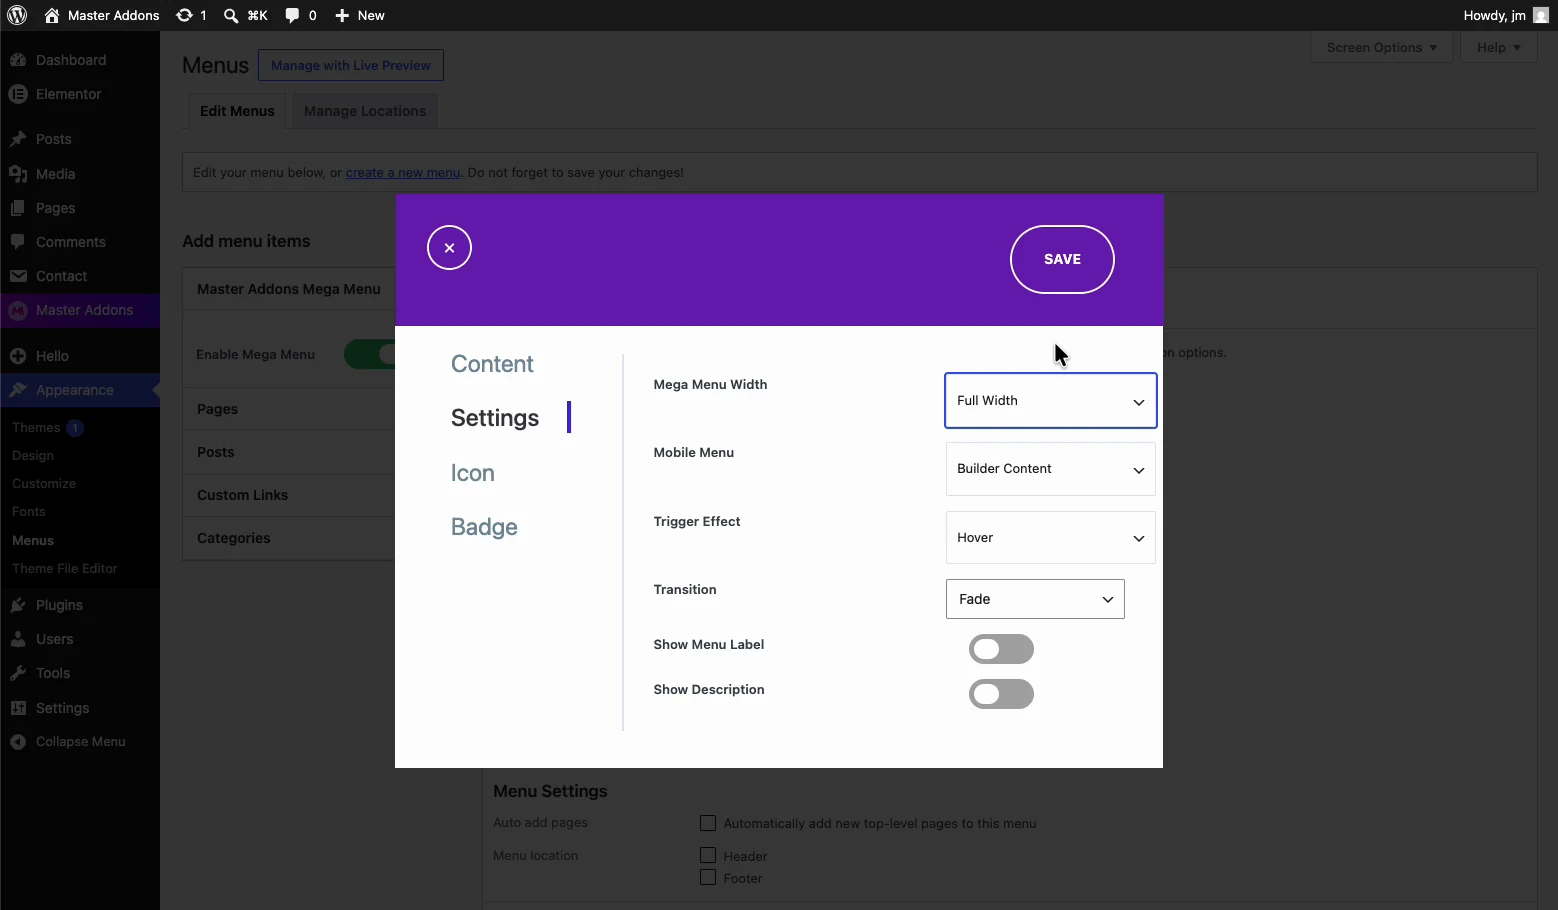Open the Transition Fade dropdown
Viewport: 1558px width, 910px height.
pos(1035,599)
